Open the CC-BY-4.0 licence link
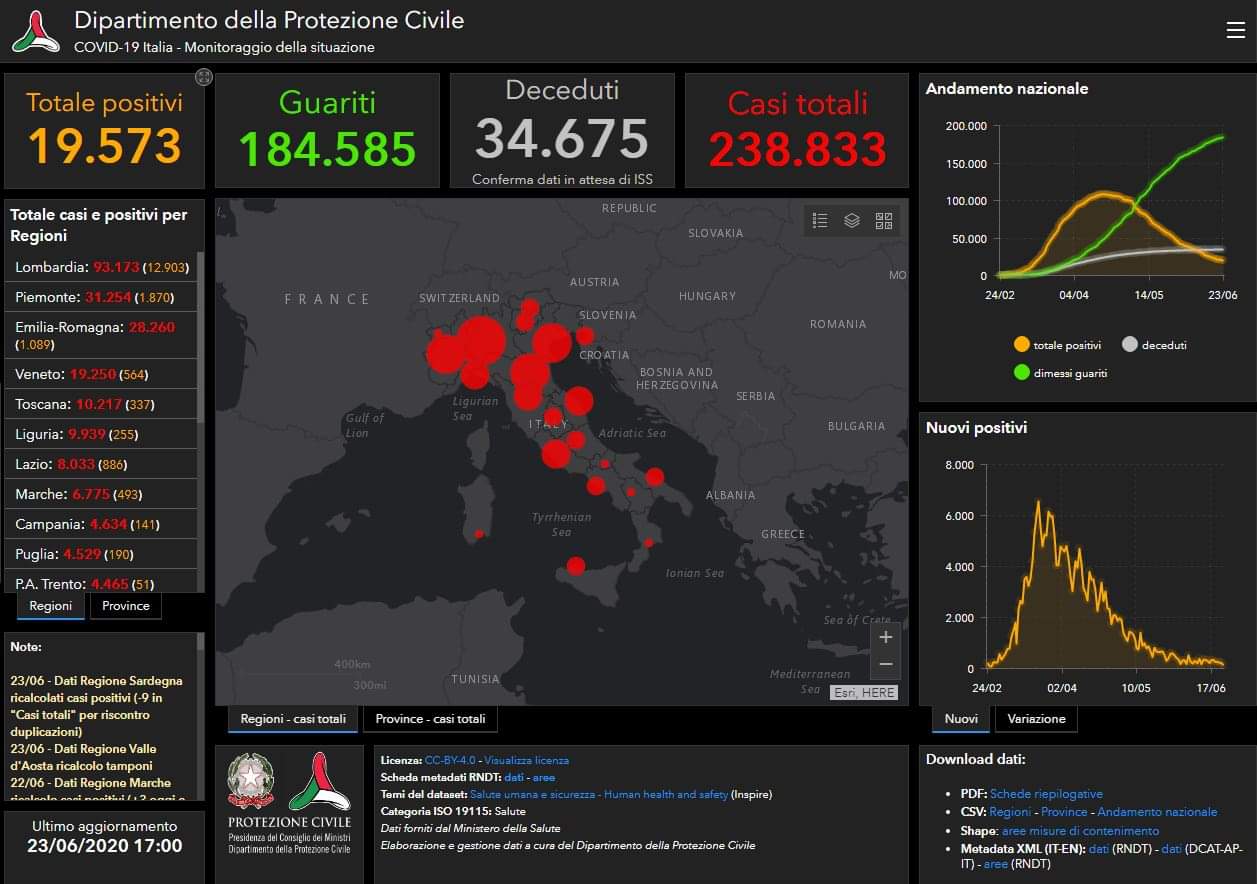This screenshot has width=1257, height=884. (x=451, y=761)
